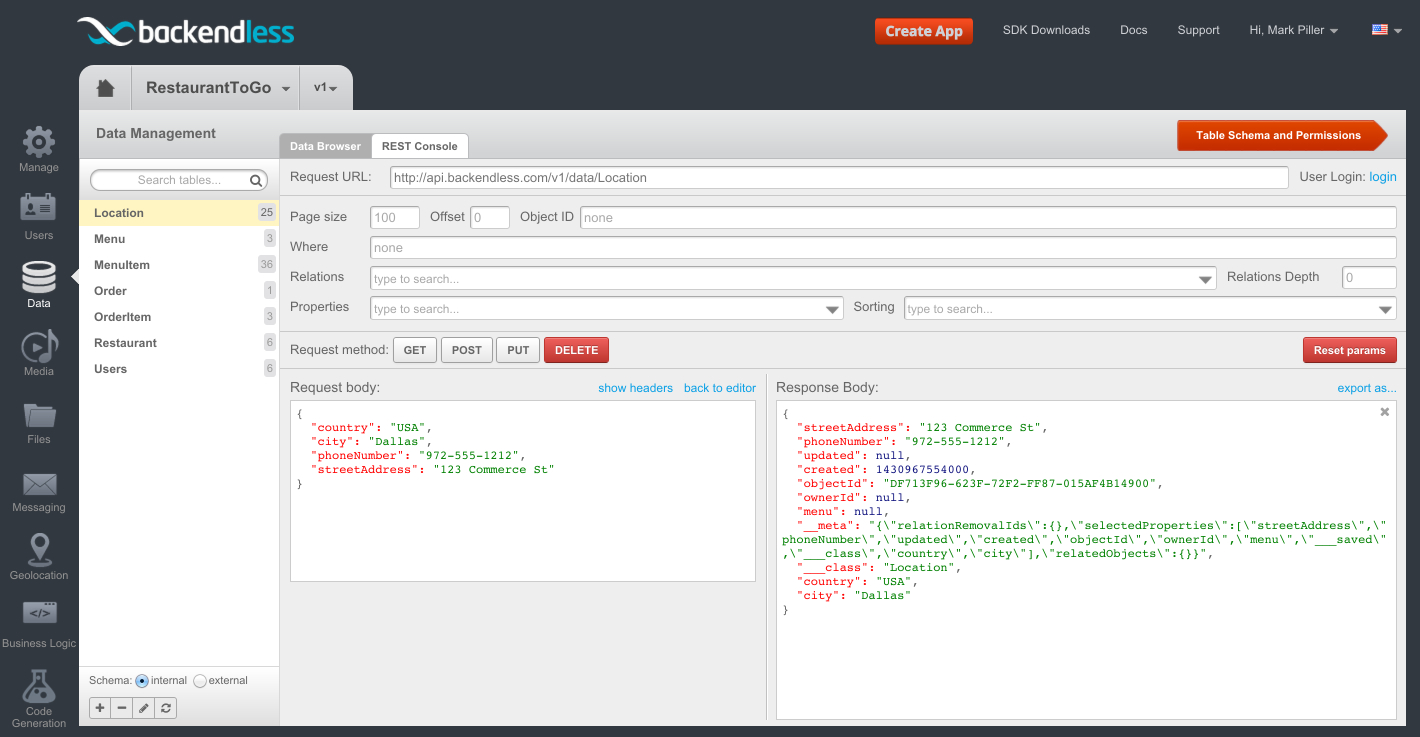
Task: Open Support in the top menu
Action: click(1198, 30)
